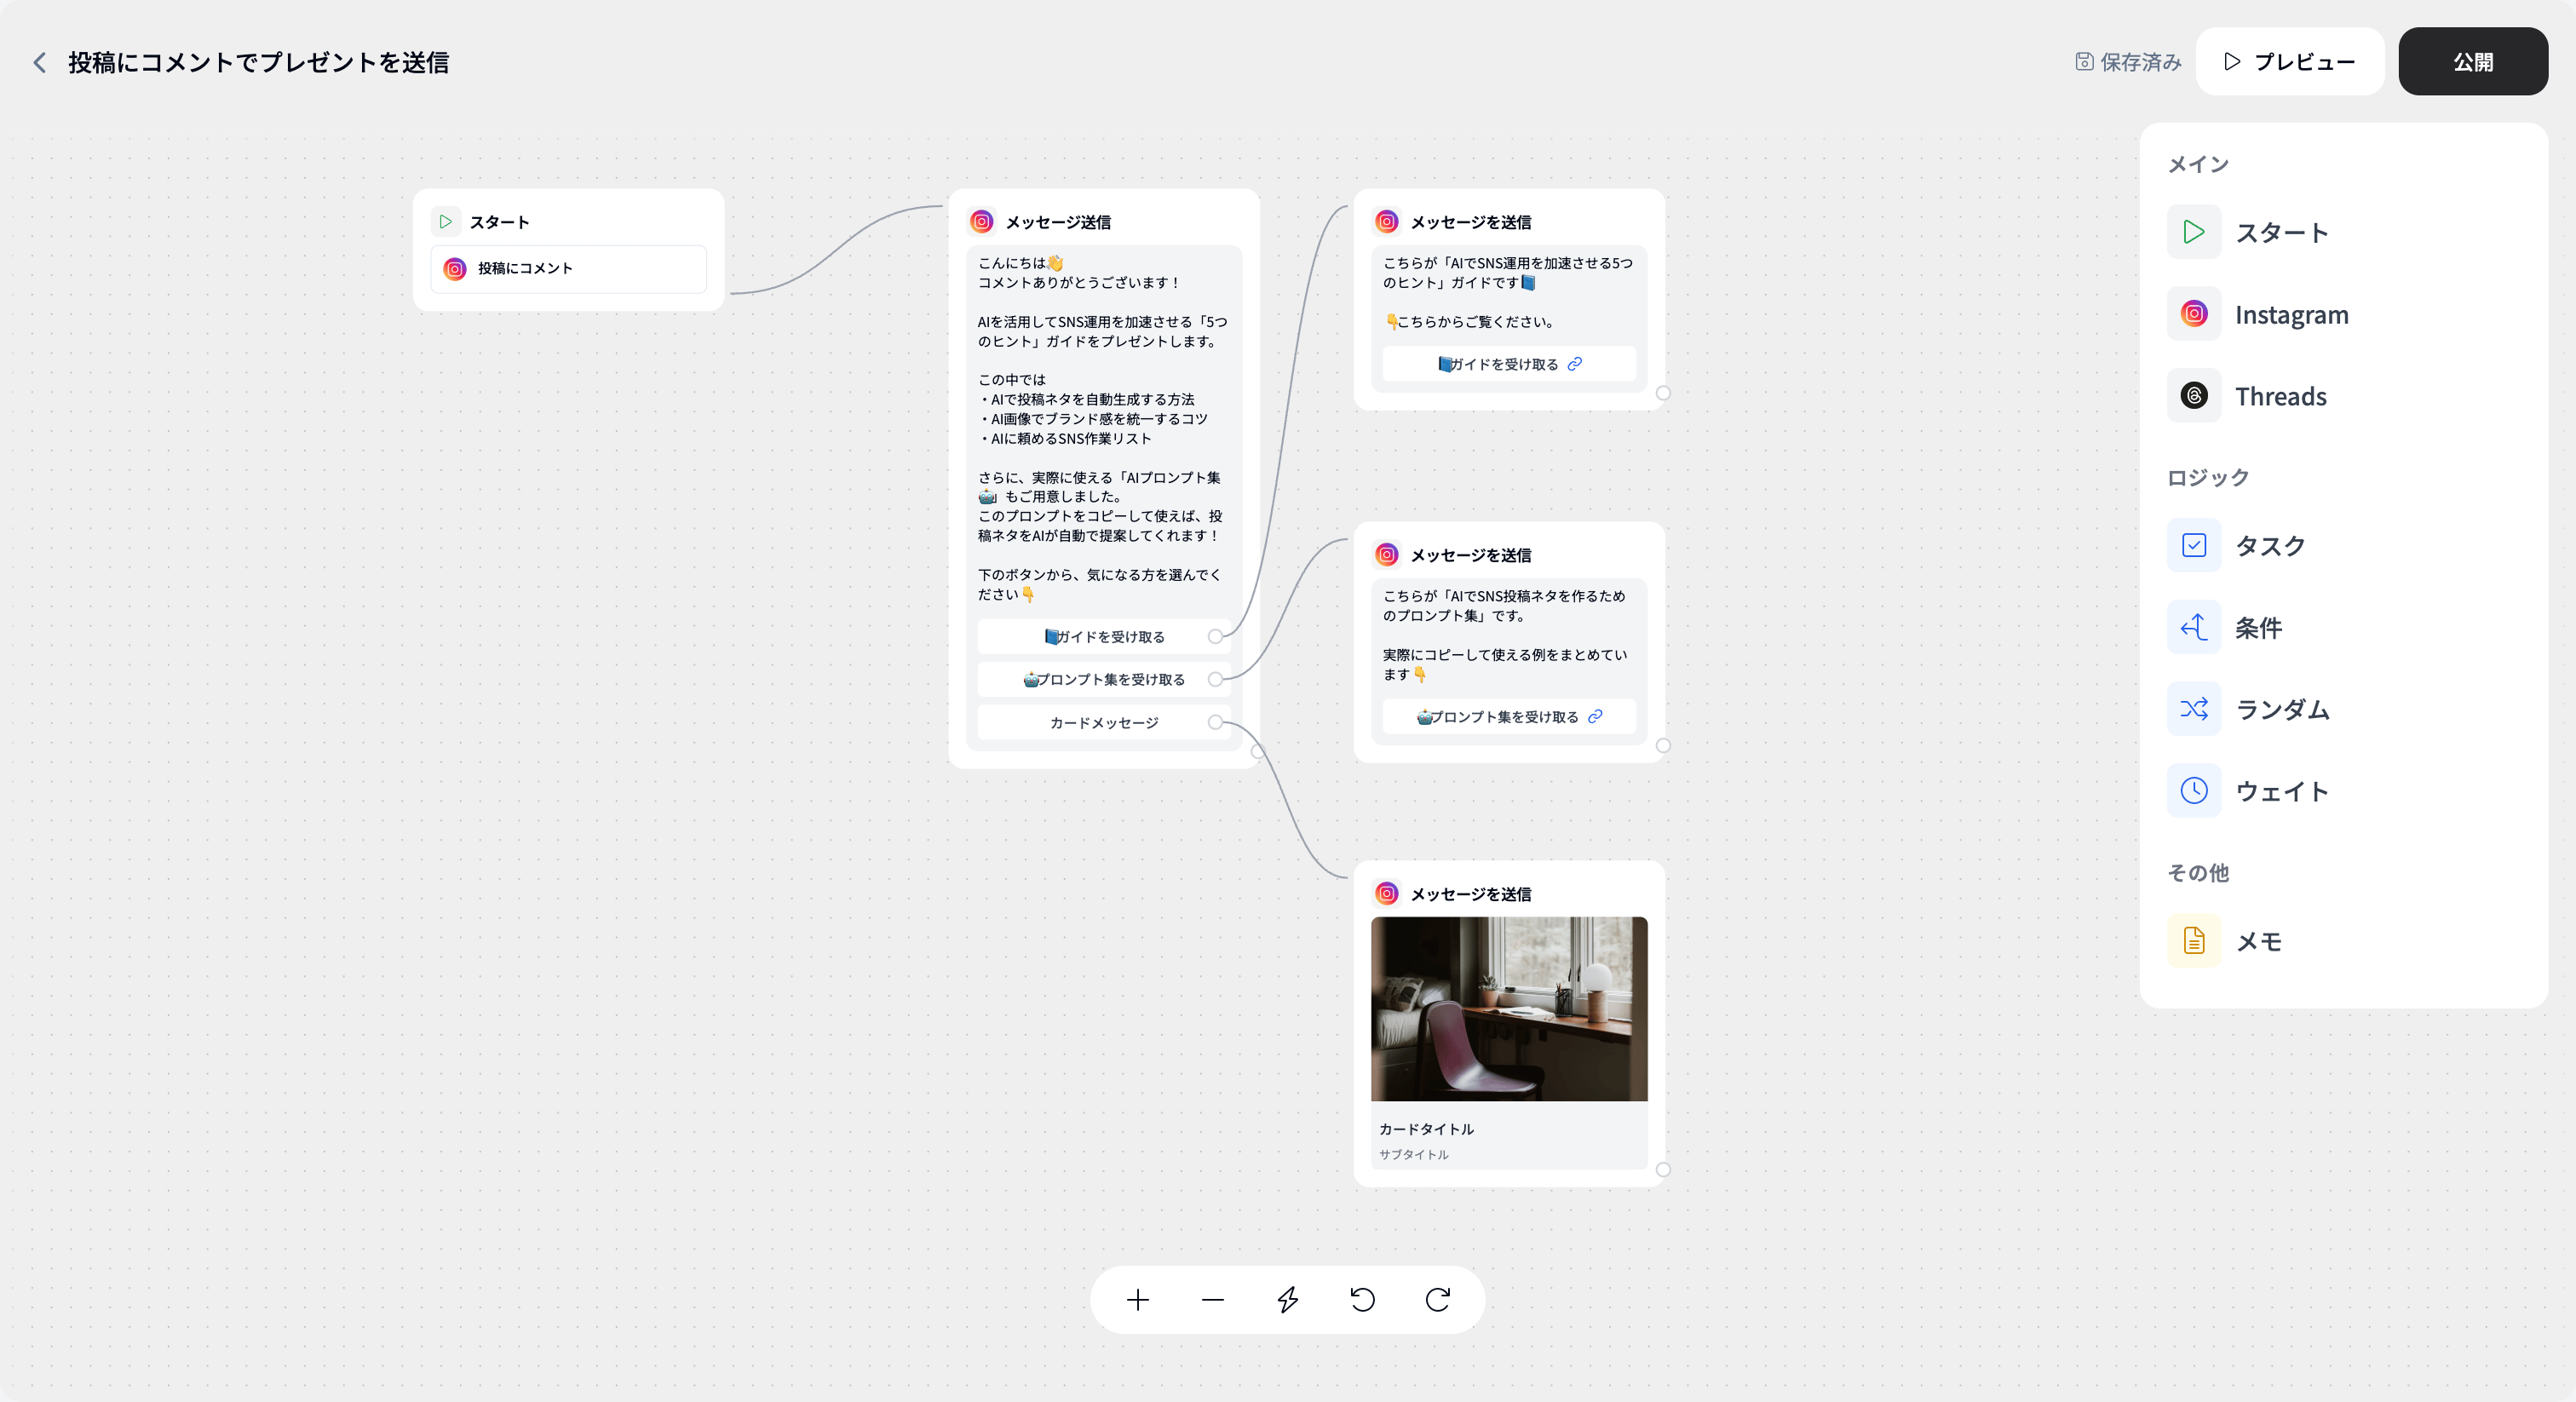Undo the last canvas action
Viewport: 2576px width, 1402px height.
[1362, 1300]
